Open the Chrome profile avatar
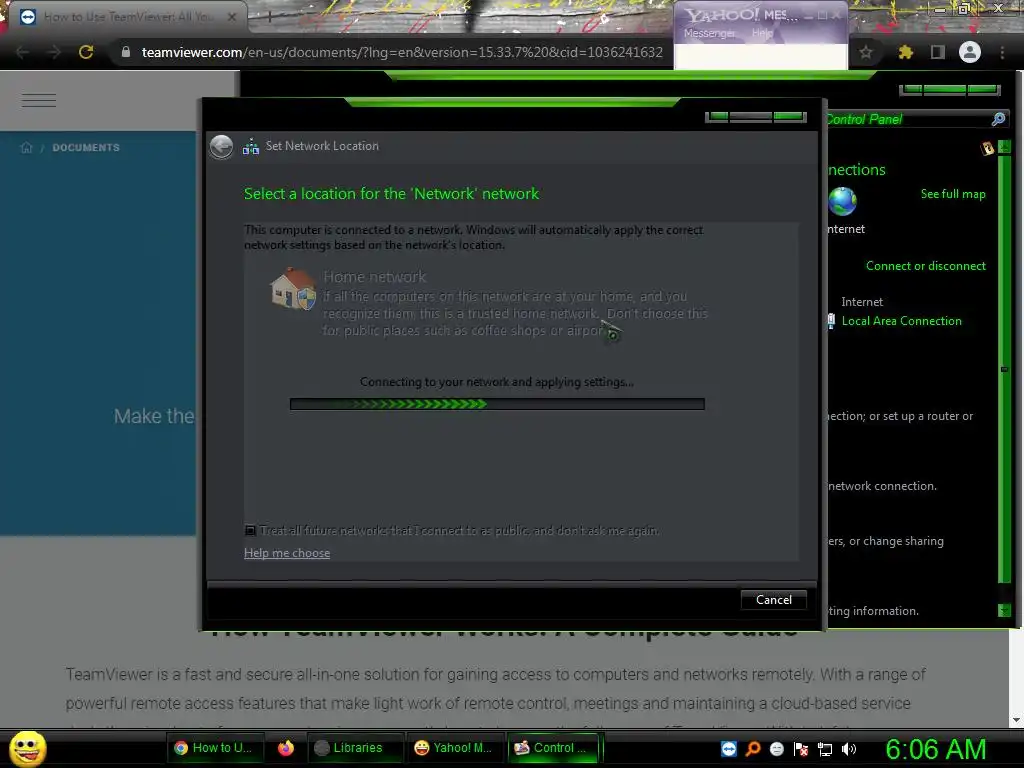The image size is (1024, 768). [970, 52]
